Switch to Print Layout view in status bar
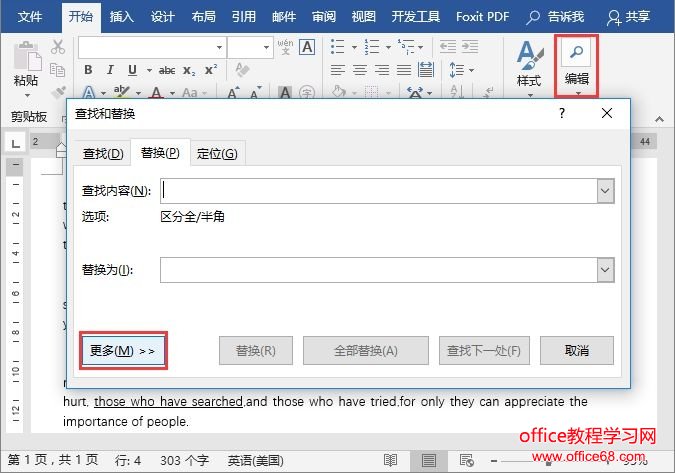 [428, 461]
